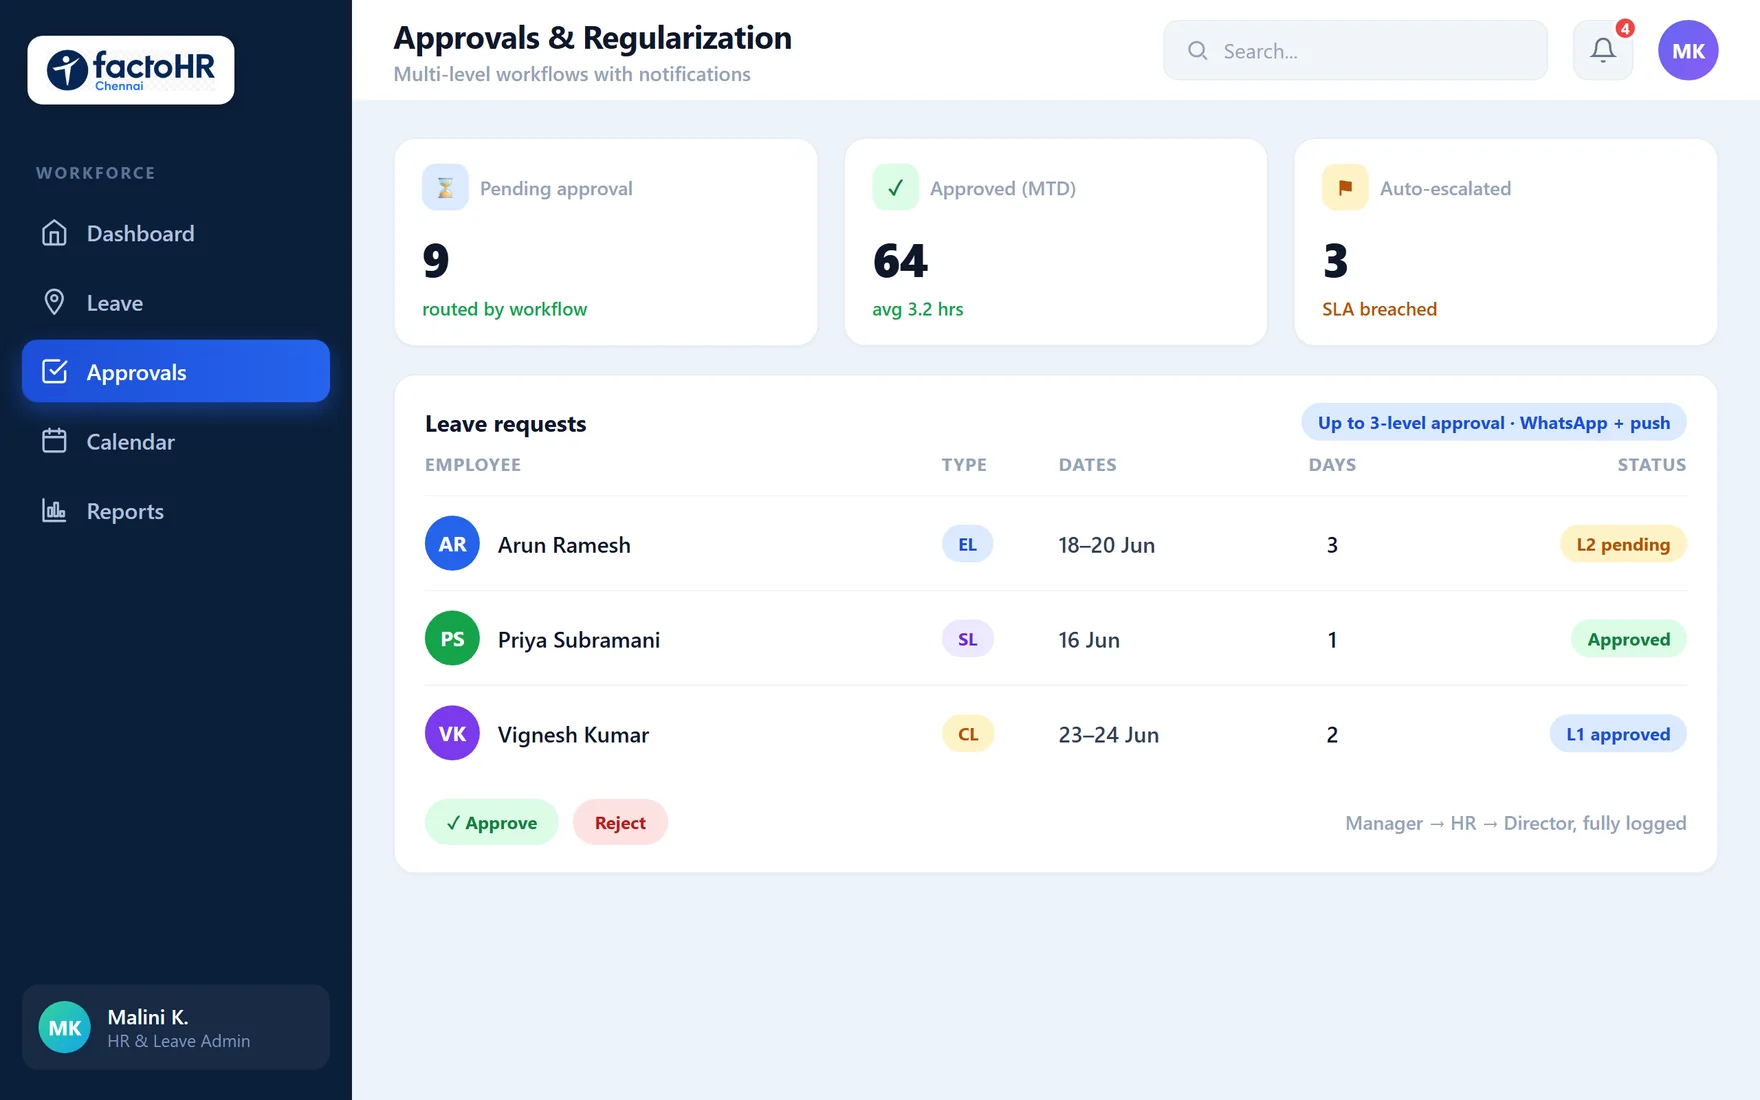Click Arun Ramesh's AR avatar
Image resolution: width=1760 pixels, height=1100 pixels.
click(452, 543)
